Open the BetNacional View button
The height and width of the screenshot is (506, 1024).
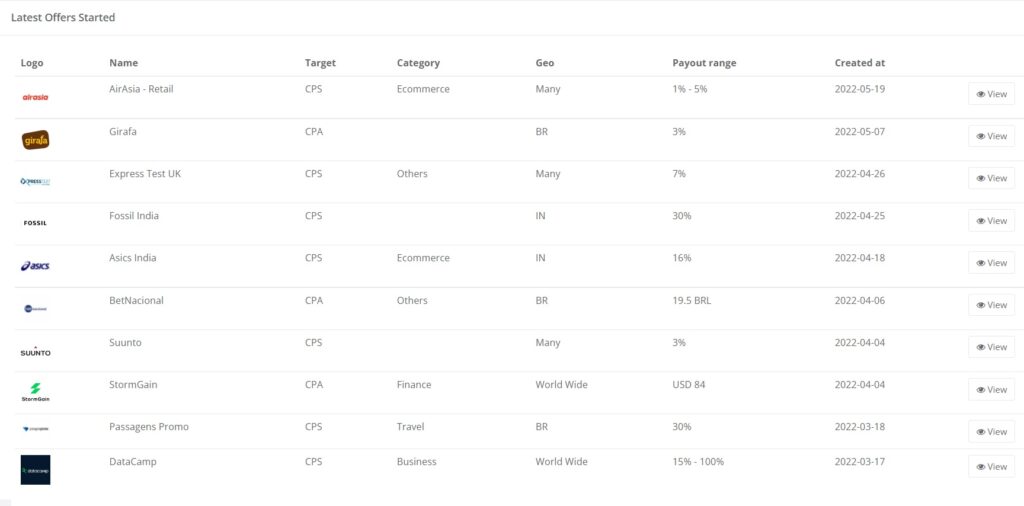point(991,305)
